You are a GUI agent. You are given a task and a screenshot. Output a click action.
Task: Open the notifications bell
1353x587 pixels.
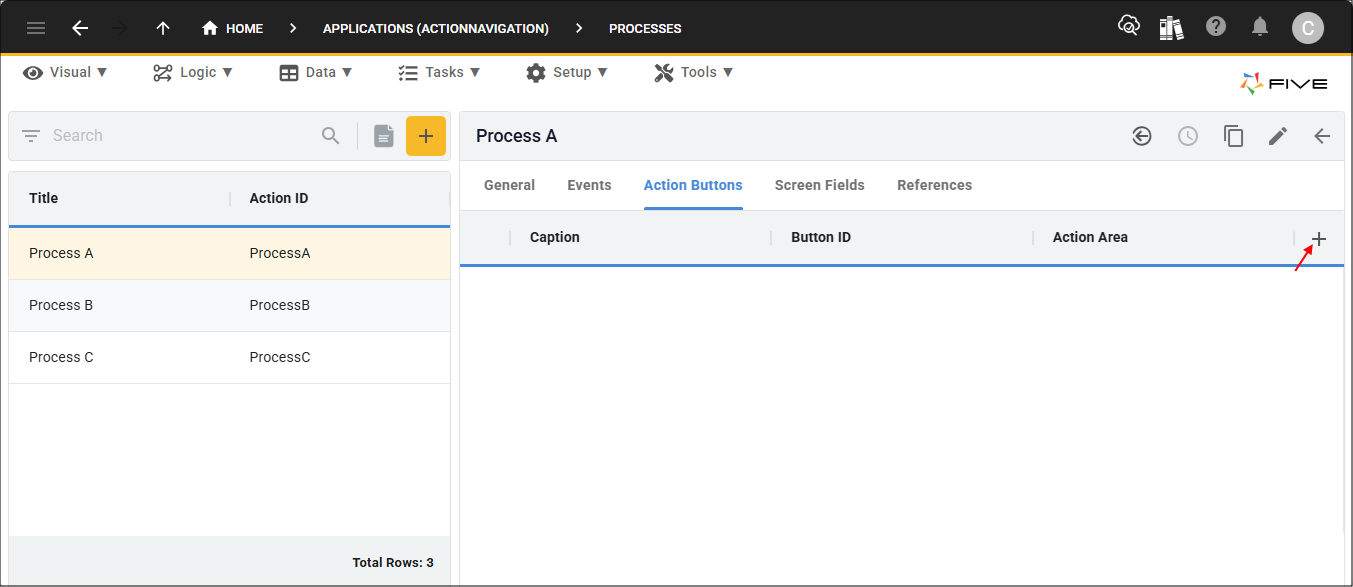(1260, 27)
